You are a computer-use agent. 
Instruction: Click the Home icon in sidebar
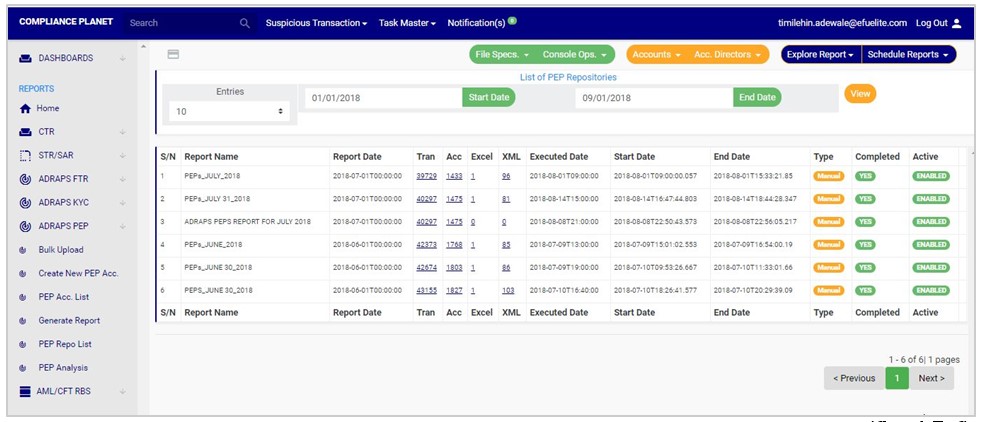tap(26, 109)
